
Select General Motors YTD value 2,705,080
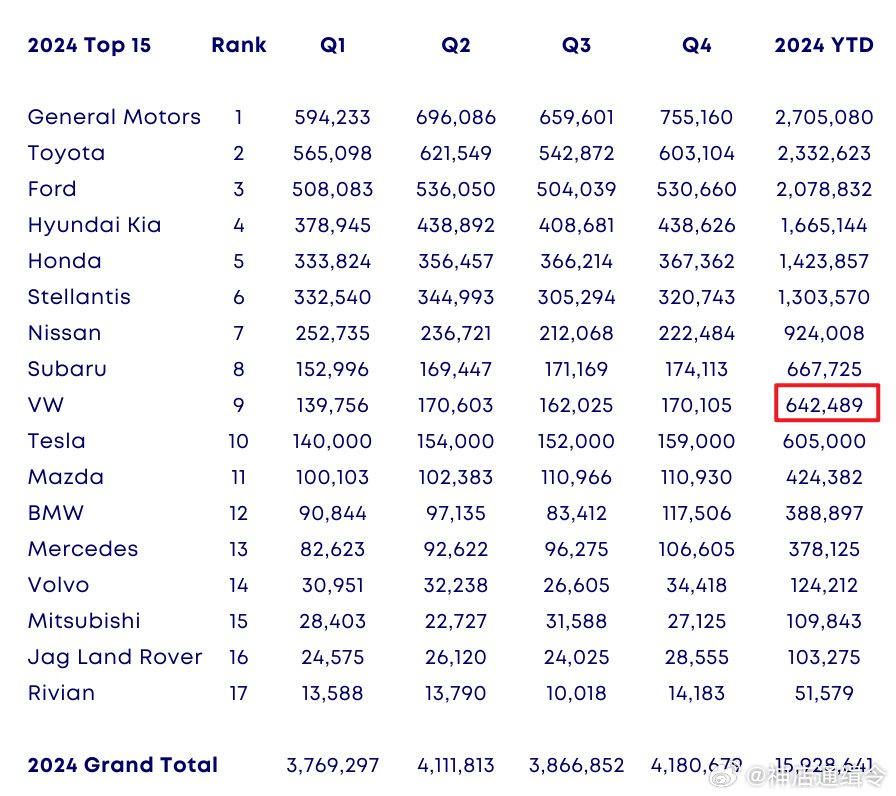coord(824,118)
